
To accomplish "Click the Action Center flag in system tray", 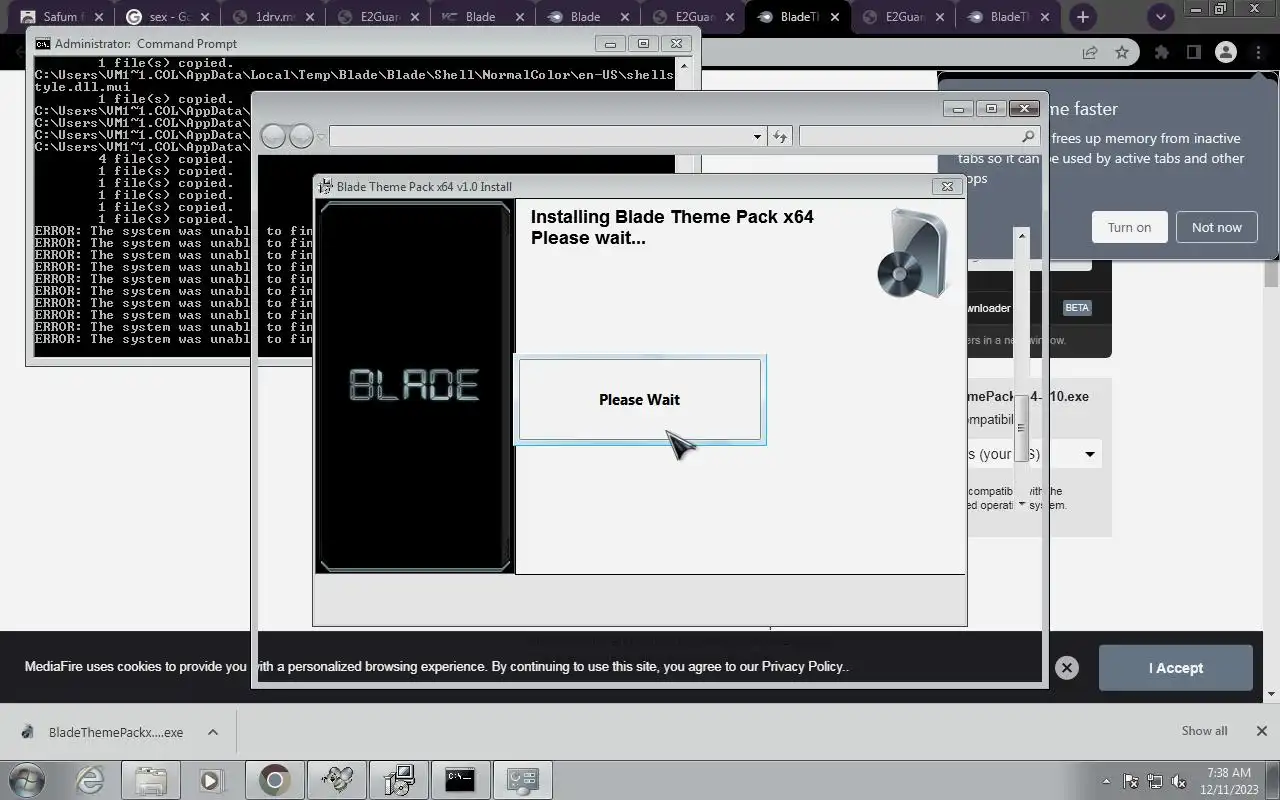I will [x=1131, y=781].
